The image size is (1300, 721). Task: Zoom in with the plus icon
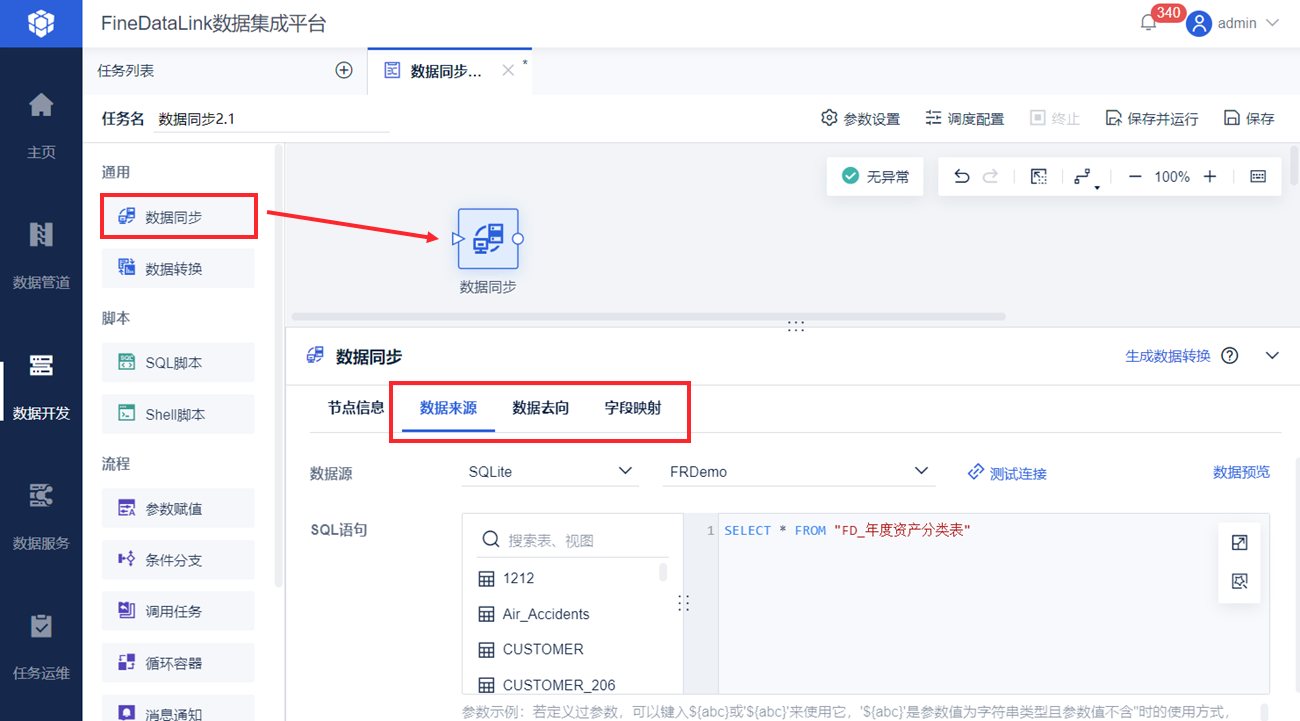[x=1210, y=177]
